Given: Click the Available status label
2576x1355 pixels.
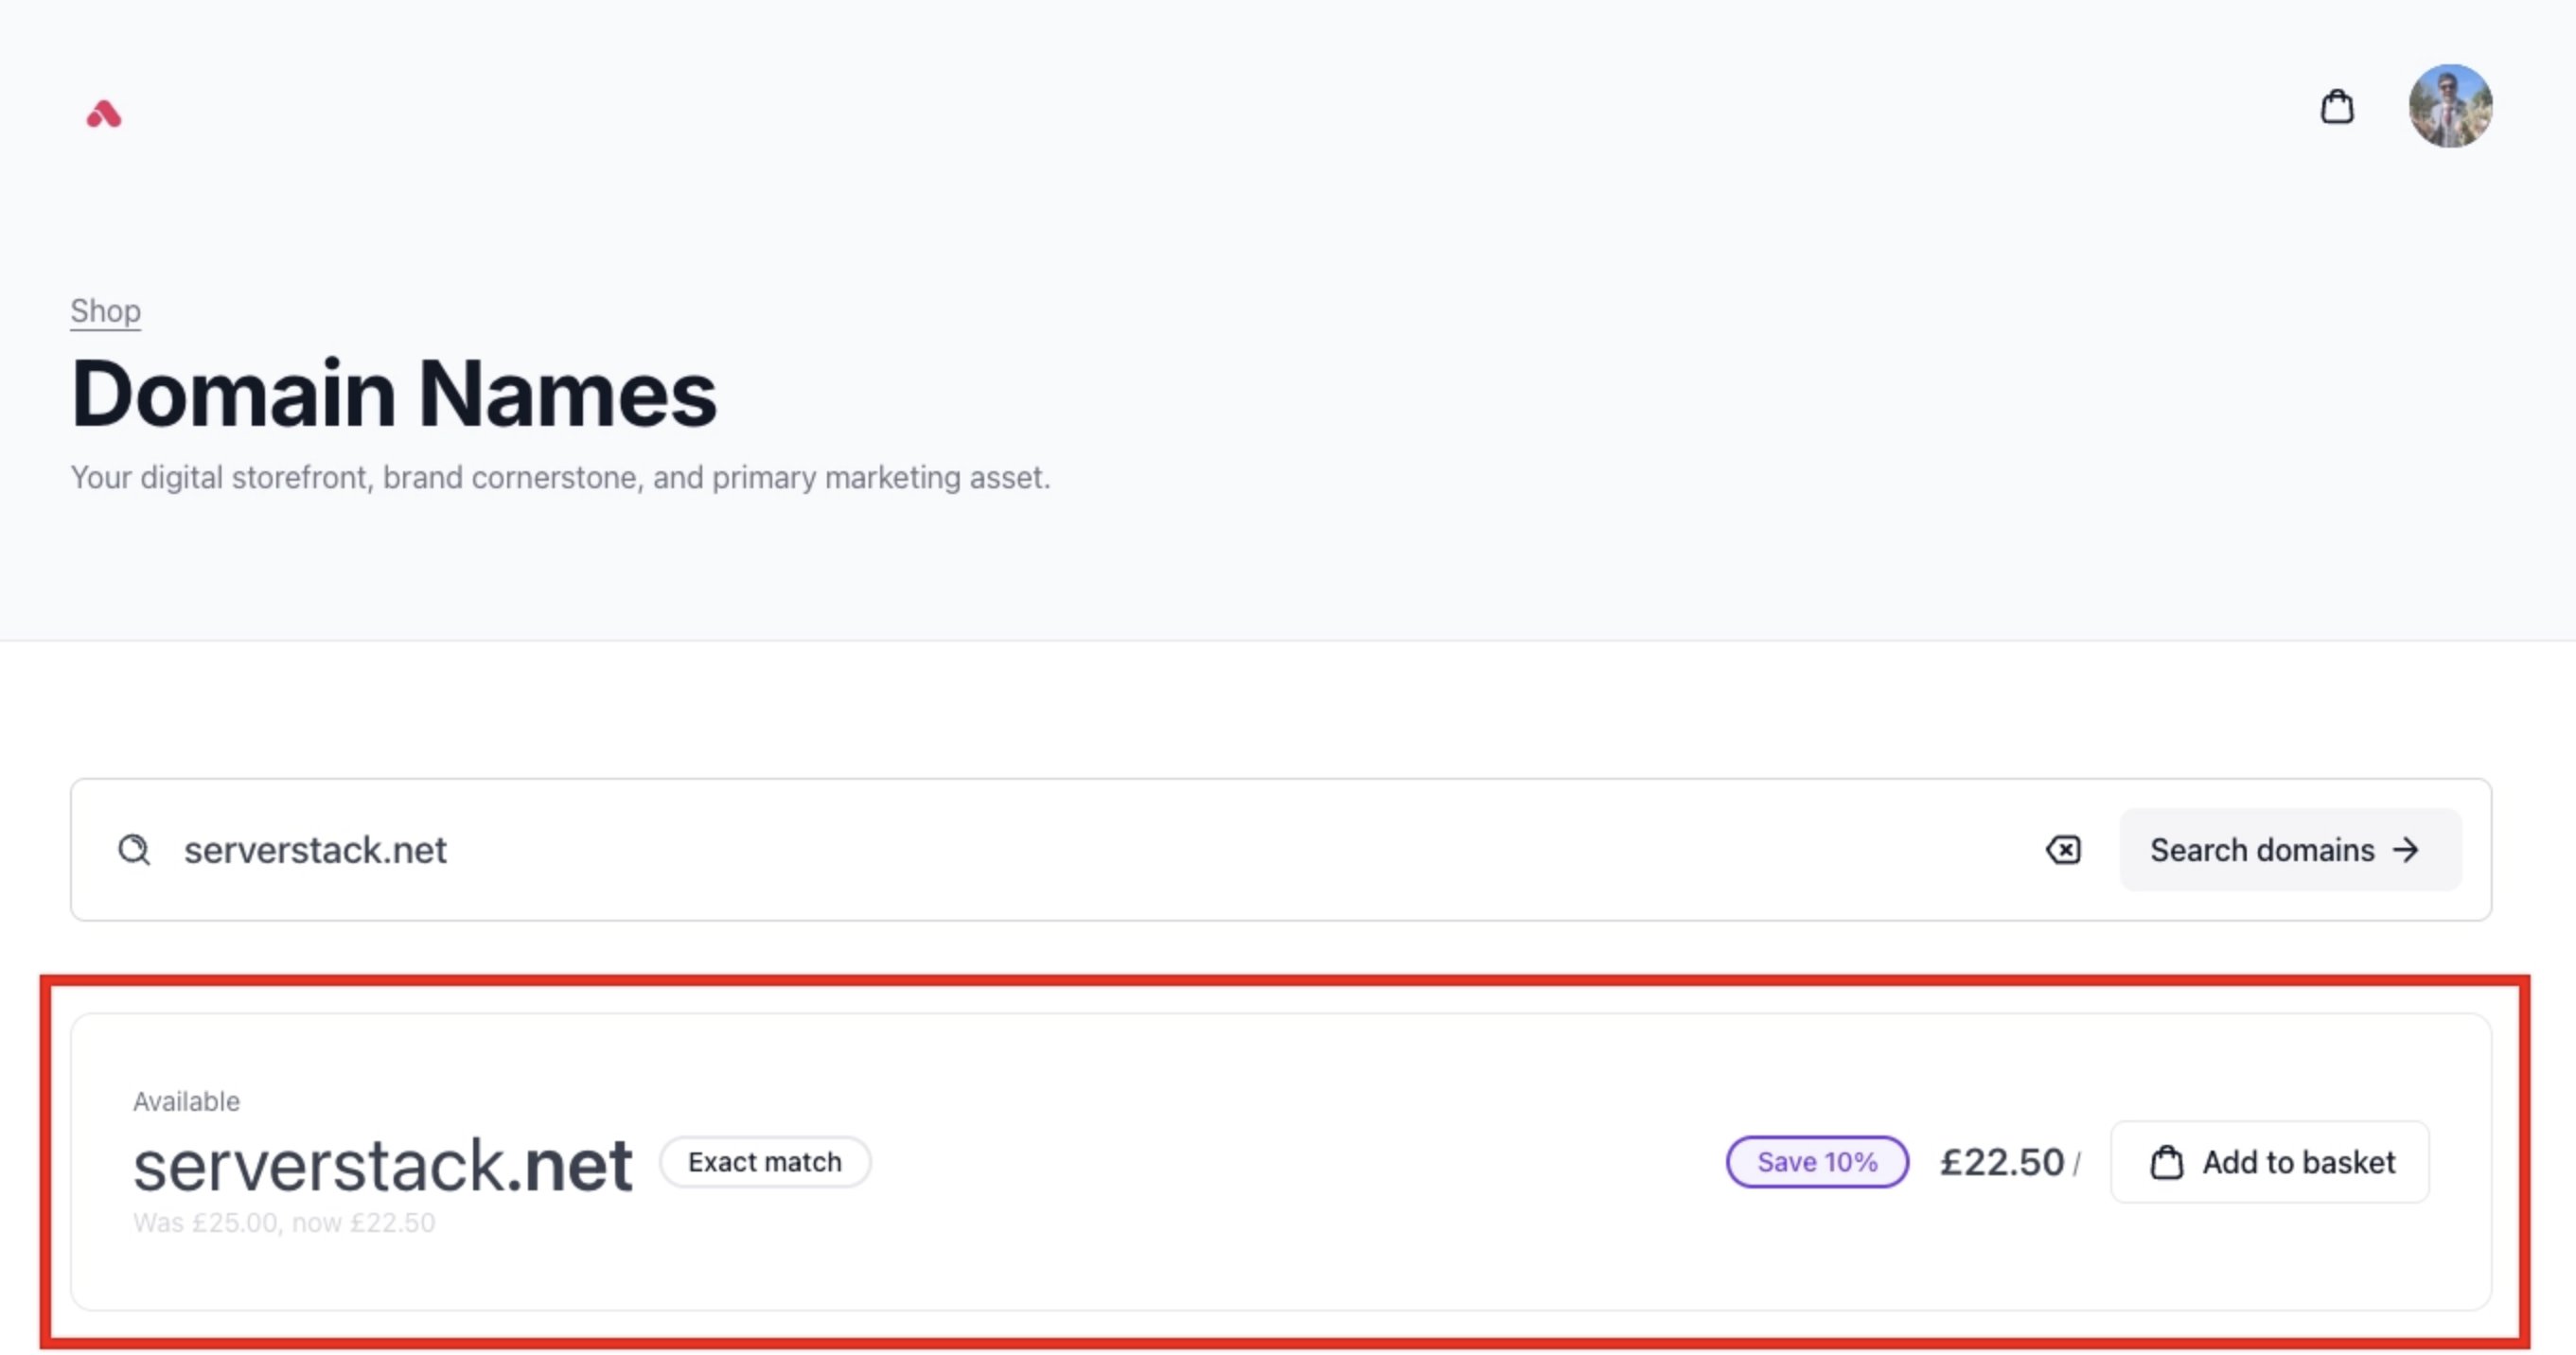Looking at the screenshot, I should coord(186,1101).
